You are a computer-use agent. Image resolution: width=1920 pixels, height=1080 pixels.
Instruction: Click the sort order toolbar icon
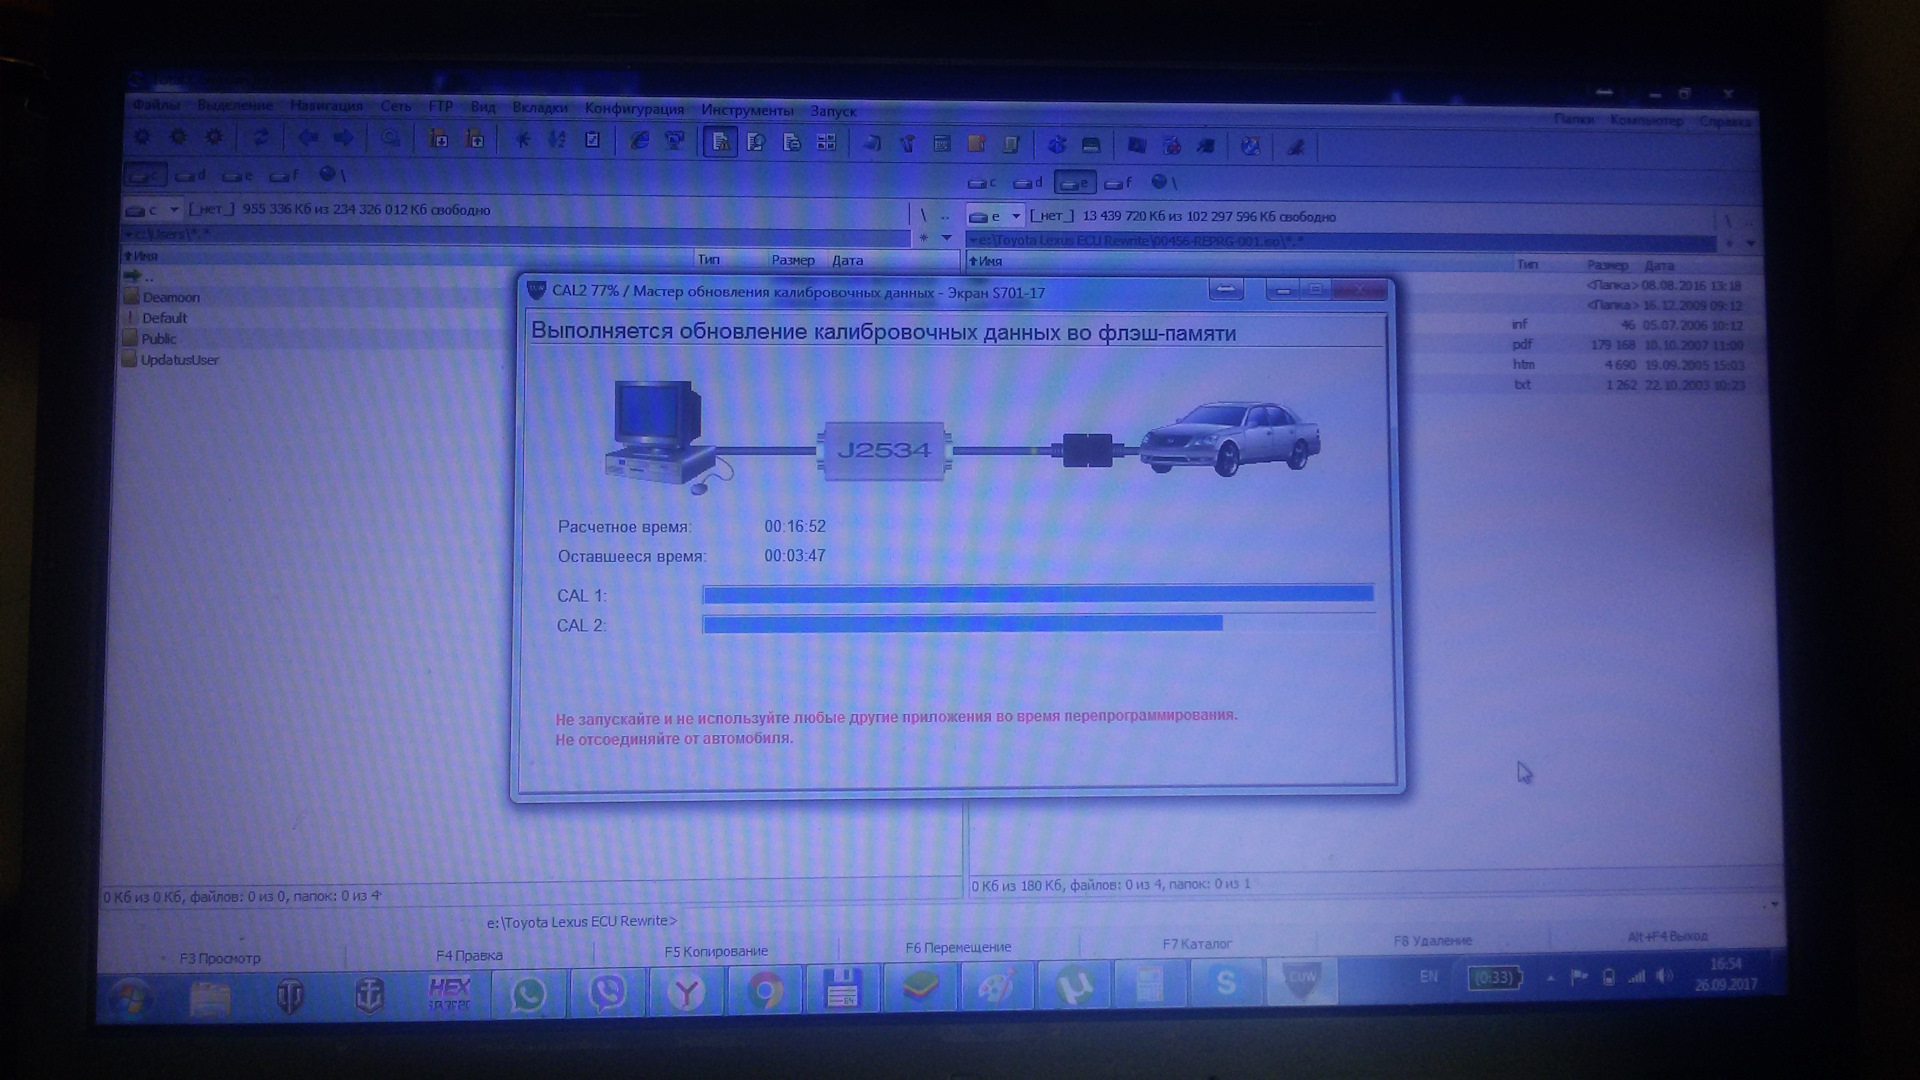(x=557, y=140)
